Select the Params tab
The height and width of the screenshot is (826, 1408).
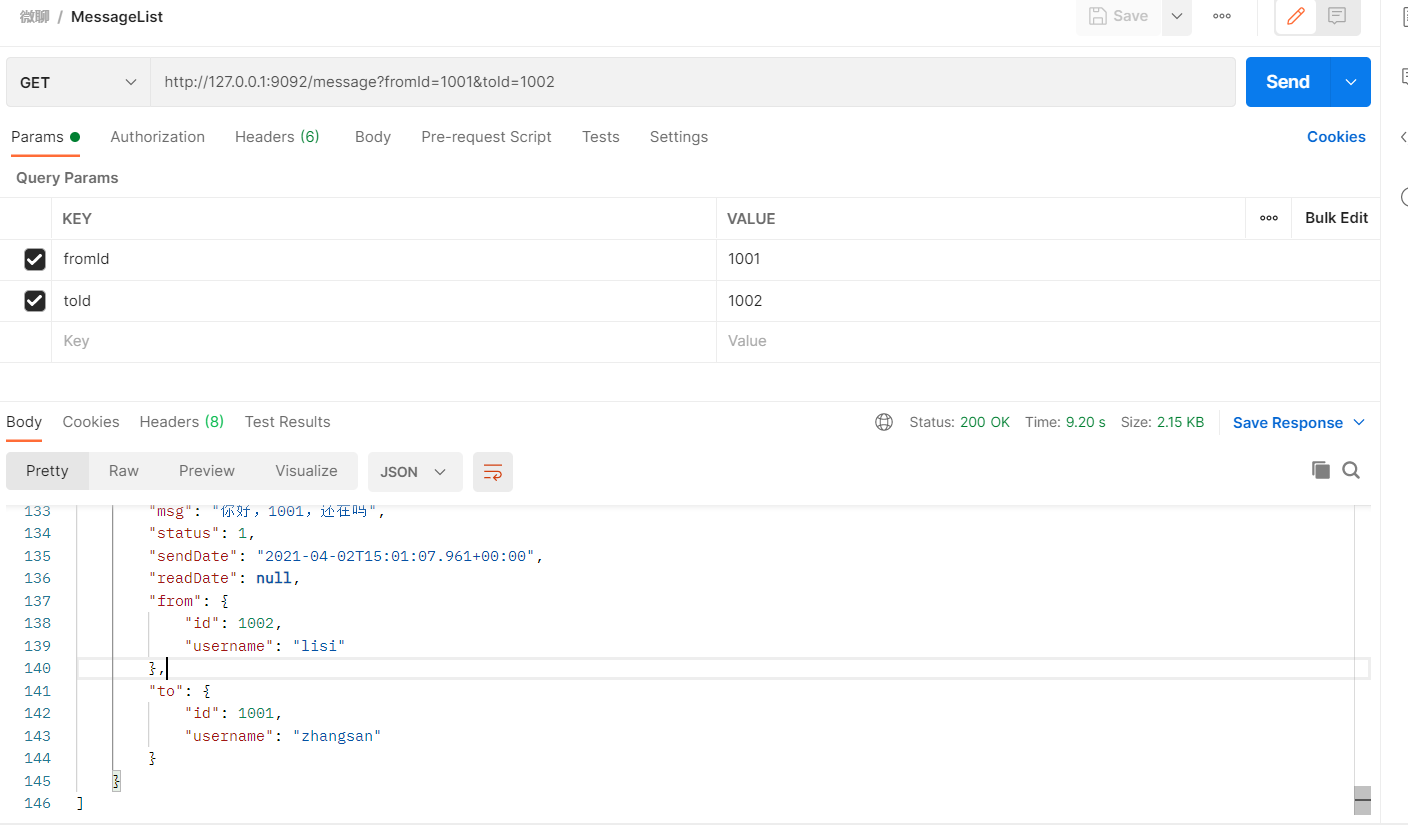(45, 137)
